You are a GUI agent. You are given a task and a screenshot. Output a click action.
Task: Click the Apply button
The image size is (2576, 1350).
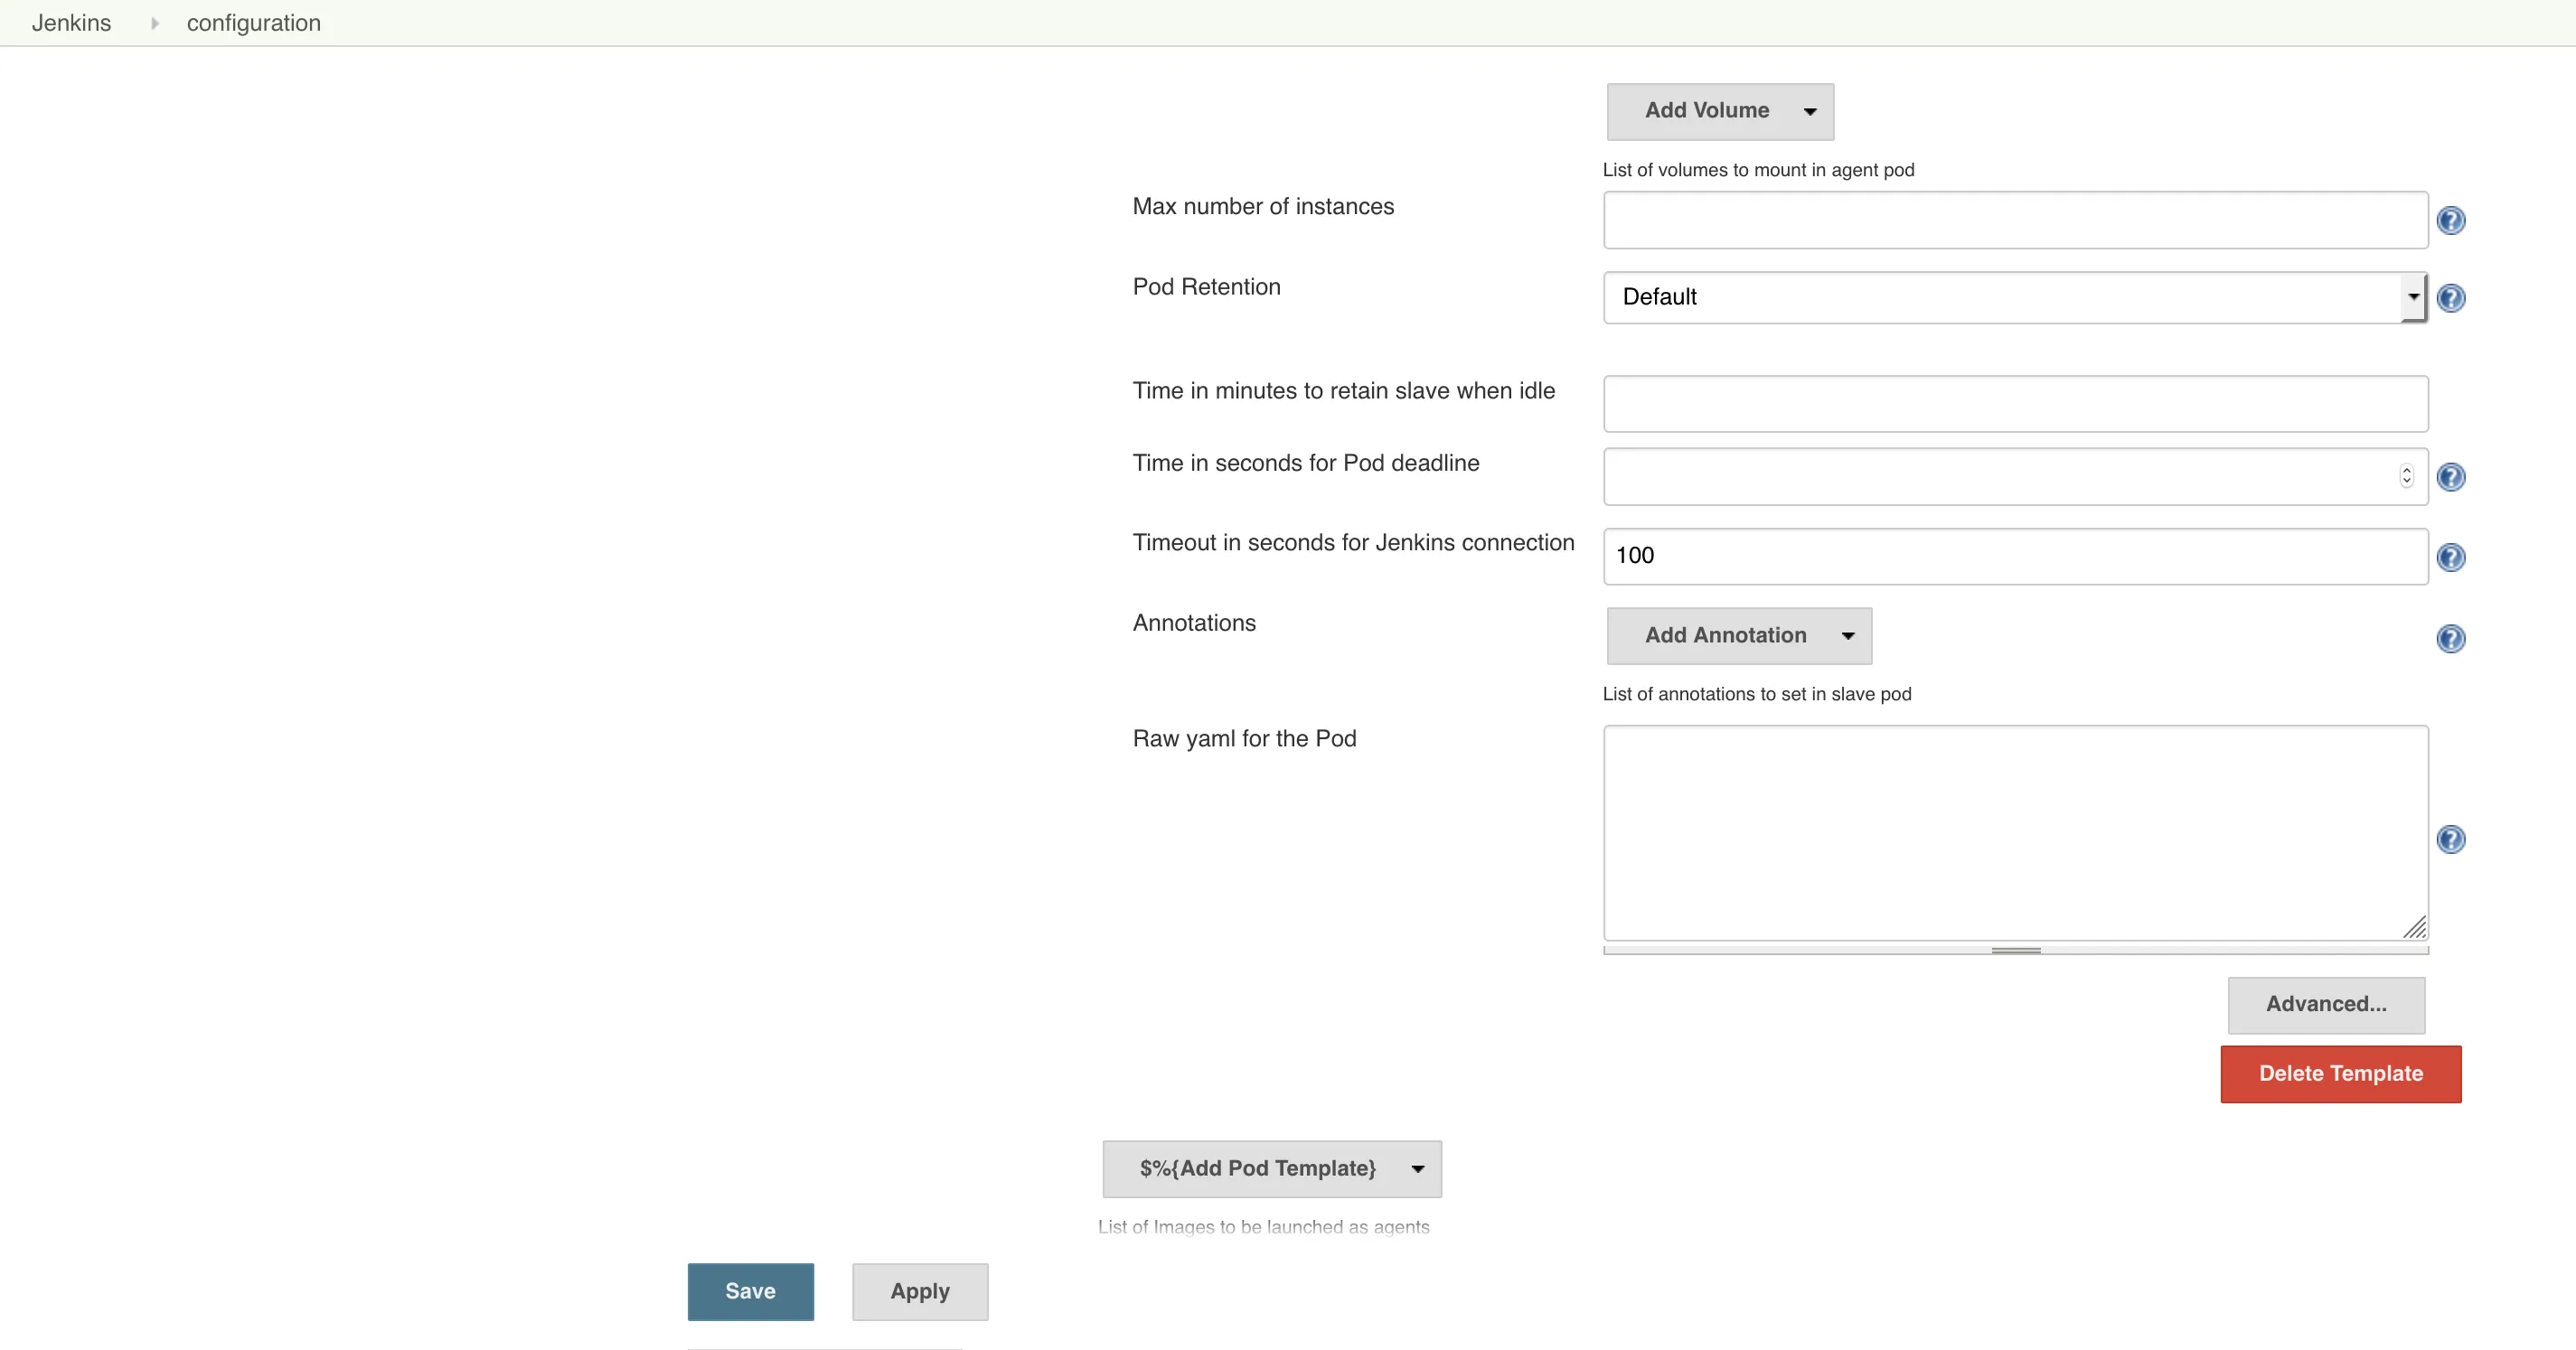tap(919, 1292)
